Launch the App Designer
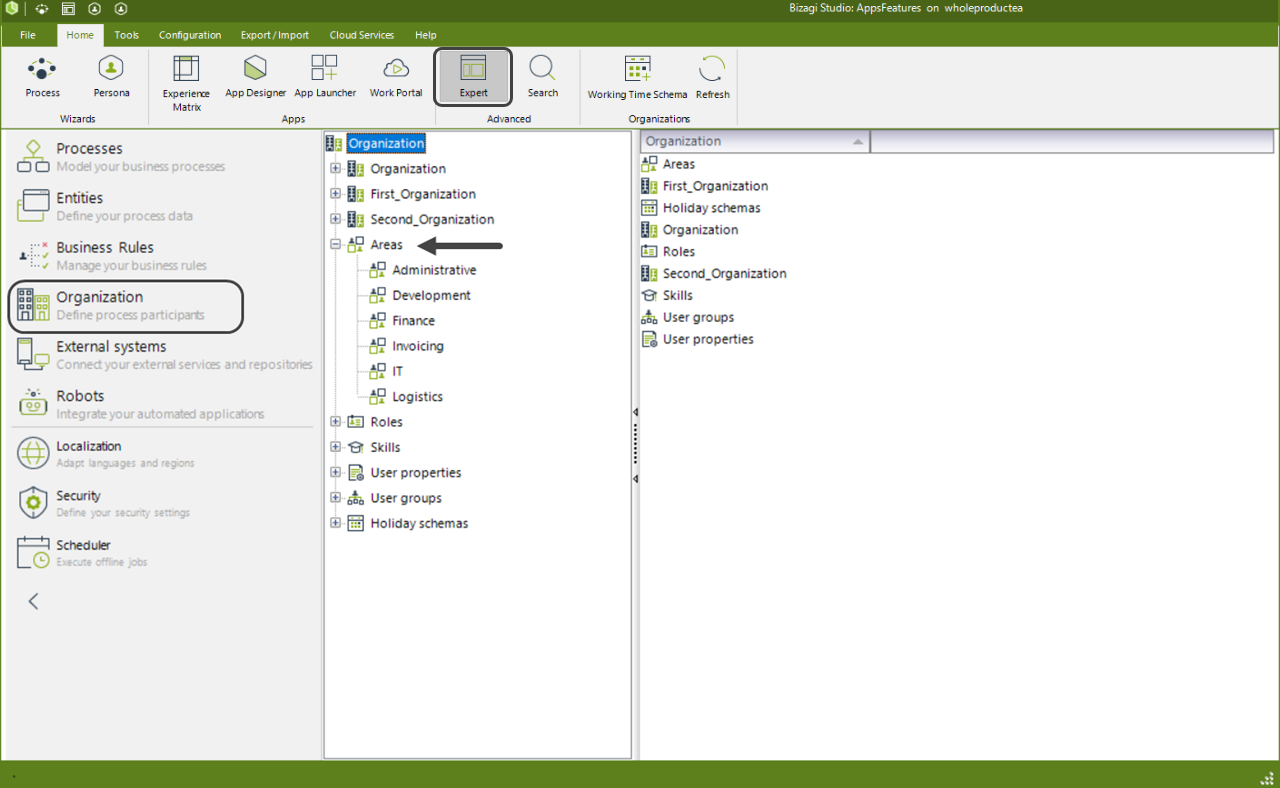 pos(256,78)
